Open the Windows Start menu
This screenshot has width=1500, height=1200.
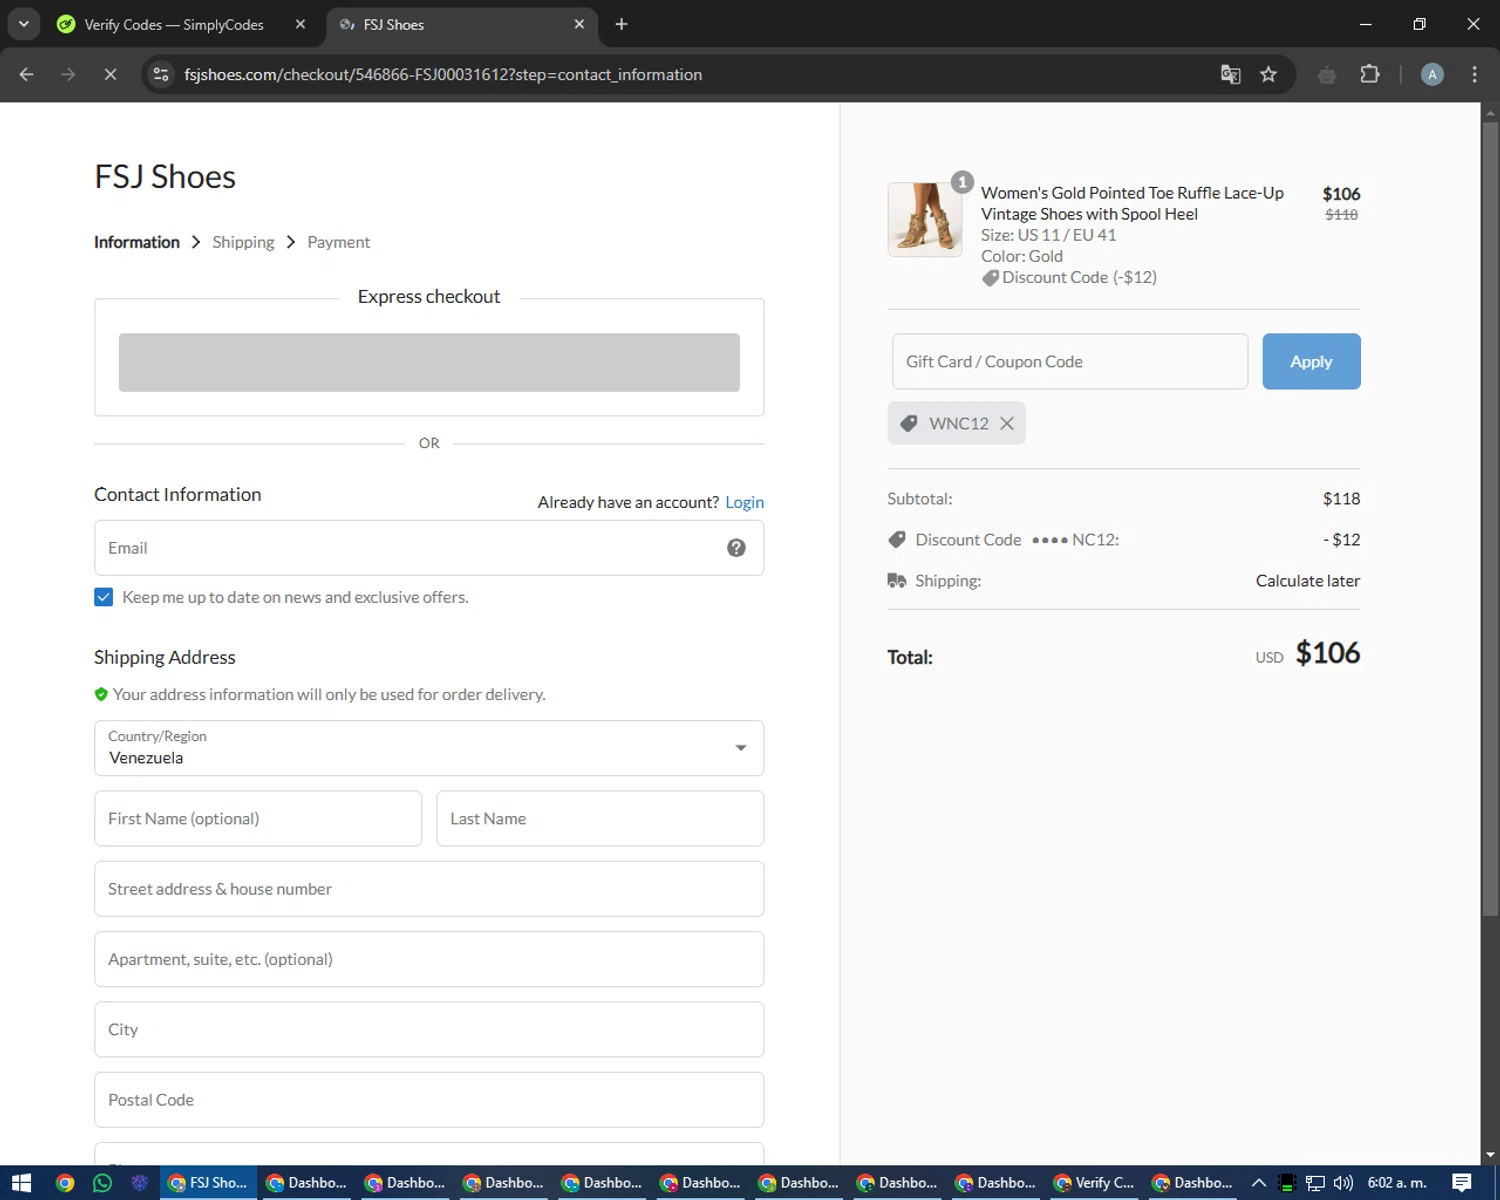pos(21,1183)
